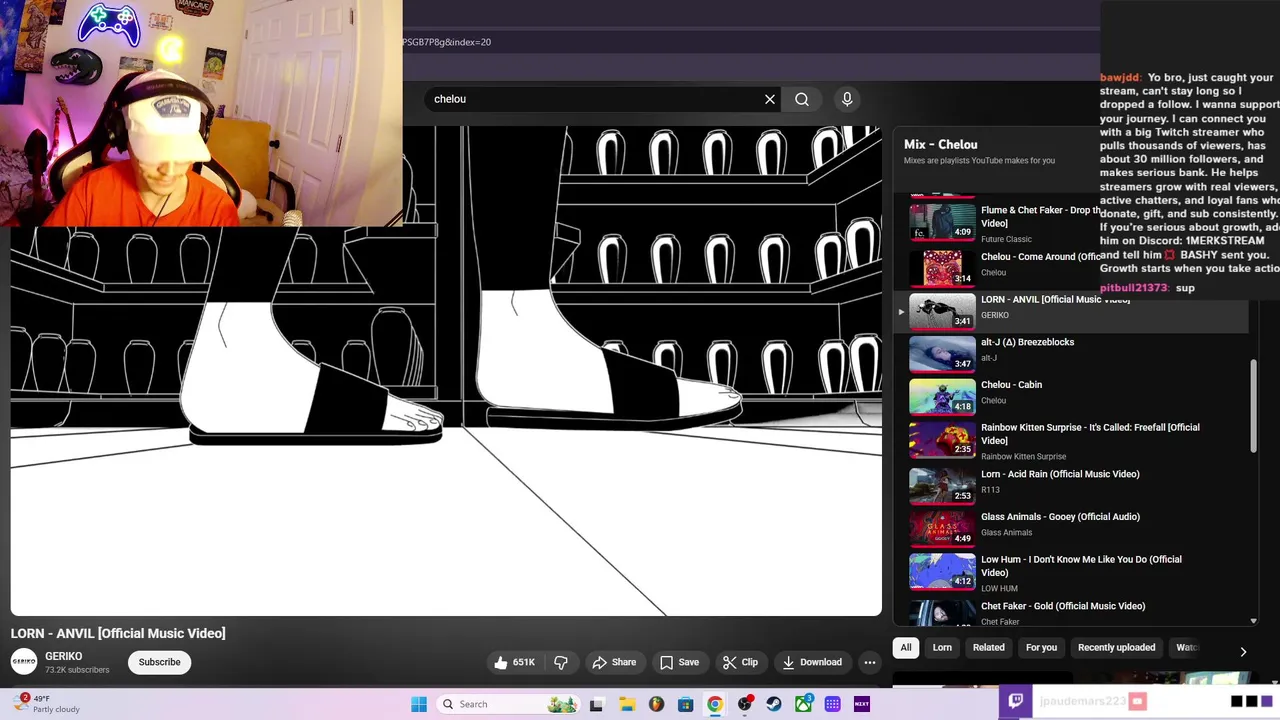
Task: Play Rainbow Kitten Surprise Freefall thumbnail
Action: point(942,438)
